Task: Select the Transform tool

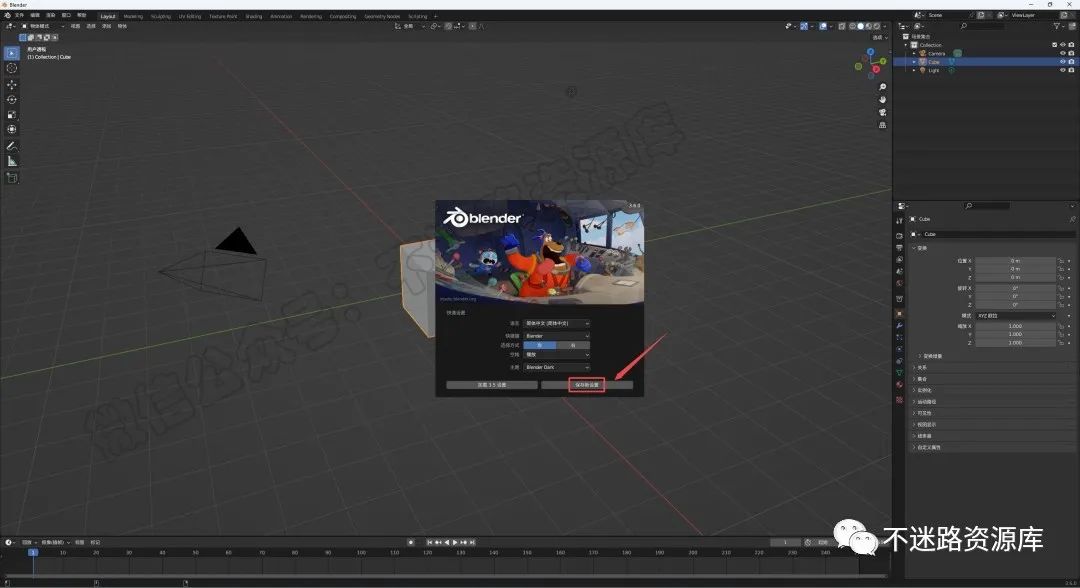Action: (x=12, y=129)
